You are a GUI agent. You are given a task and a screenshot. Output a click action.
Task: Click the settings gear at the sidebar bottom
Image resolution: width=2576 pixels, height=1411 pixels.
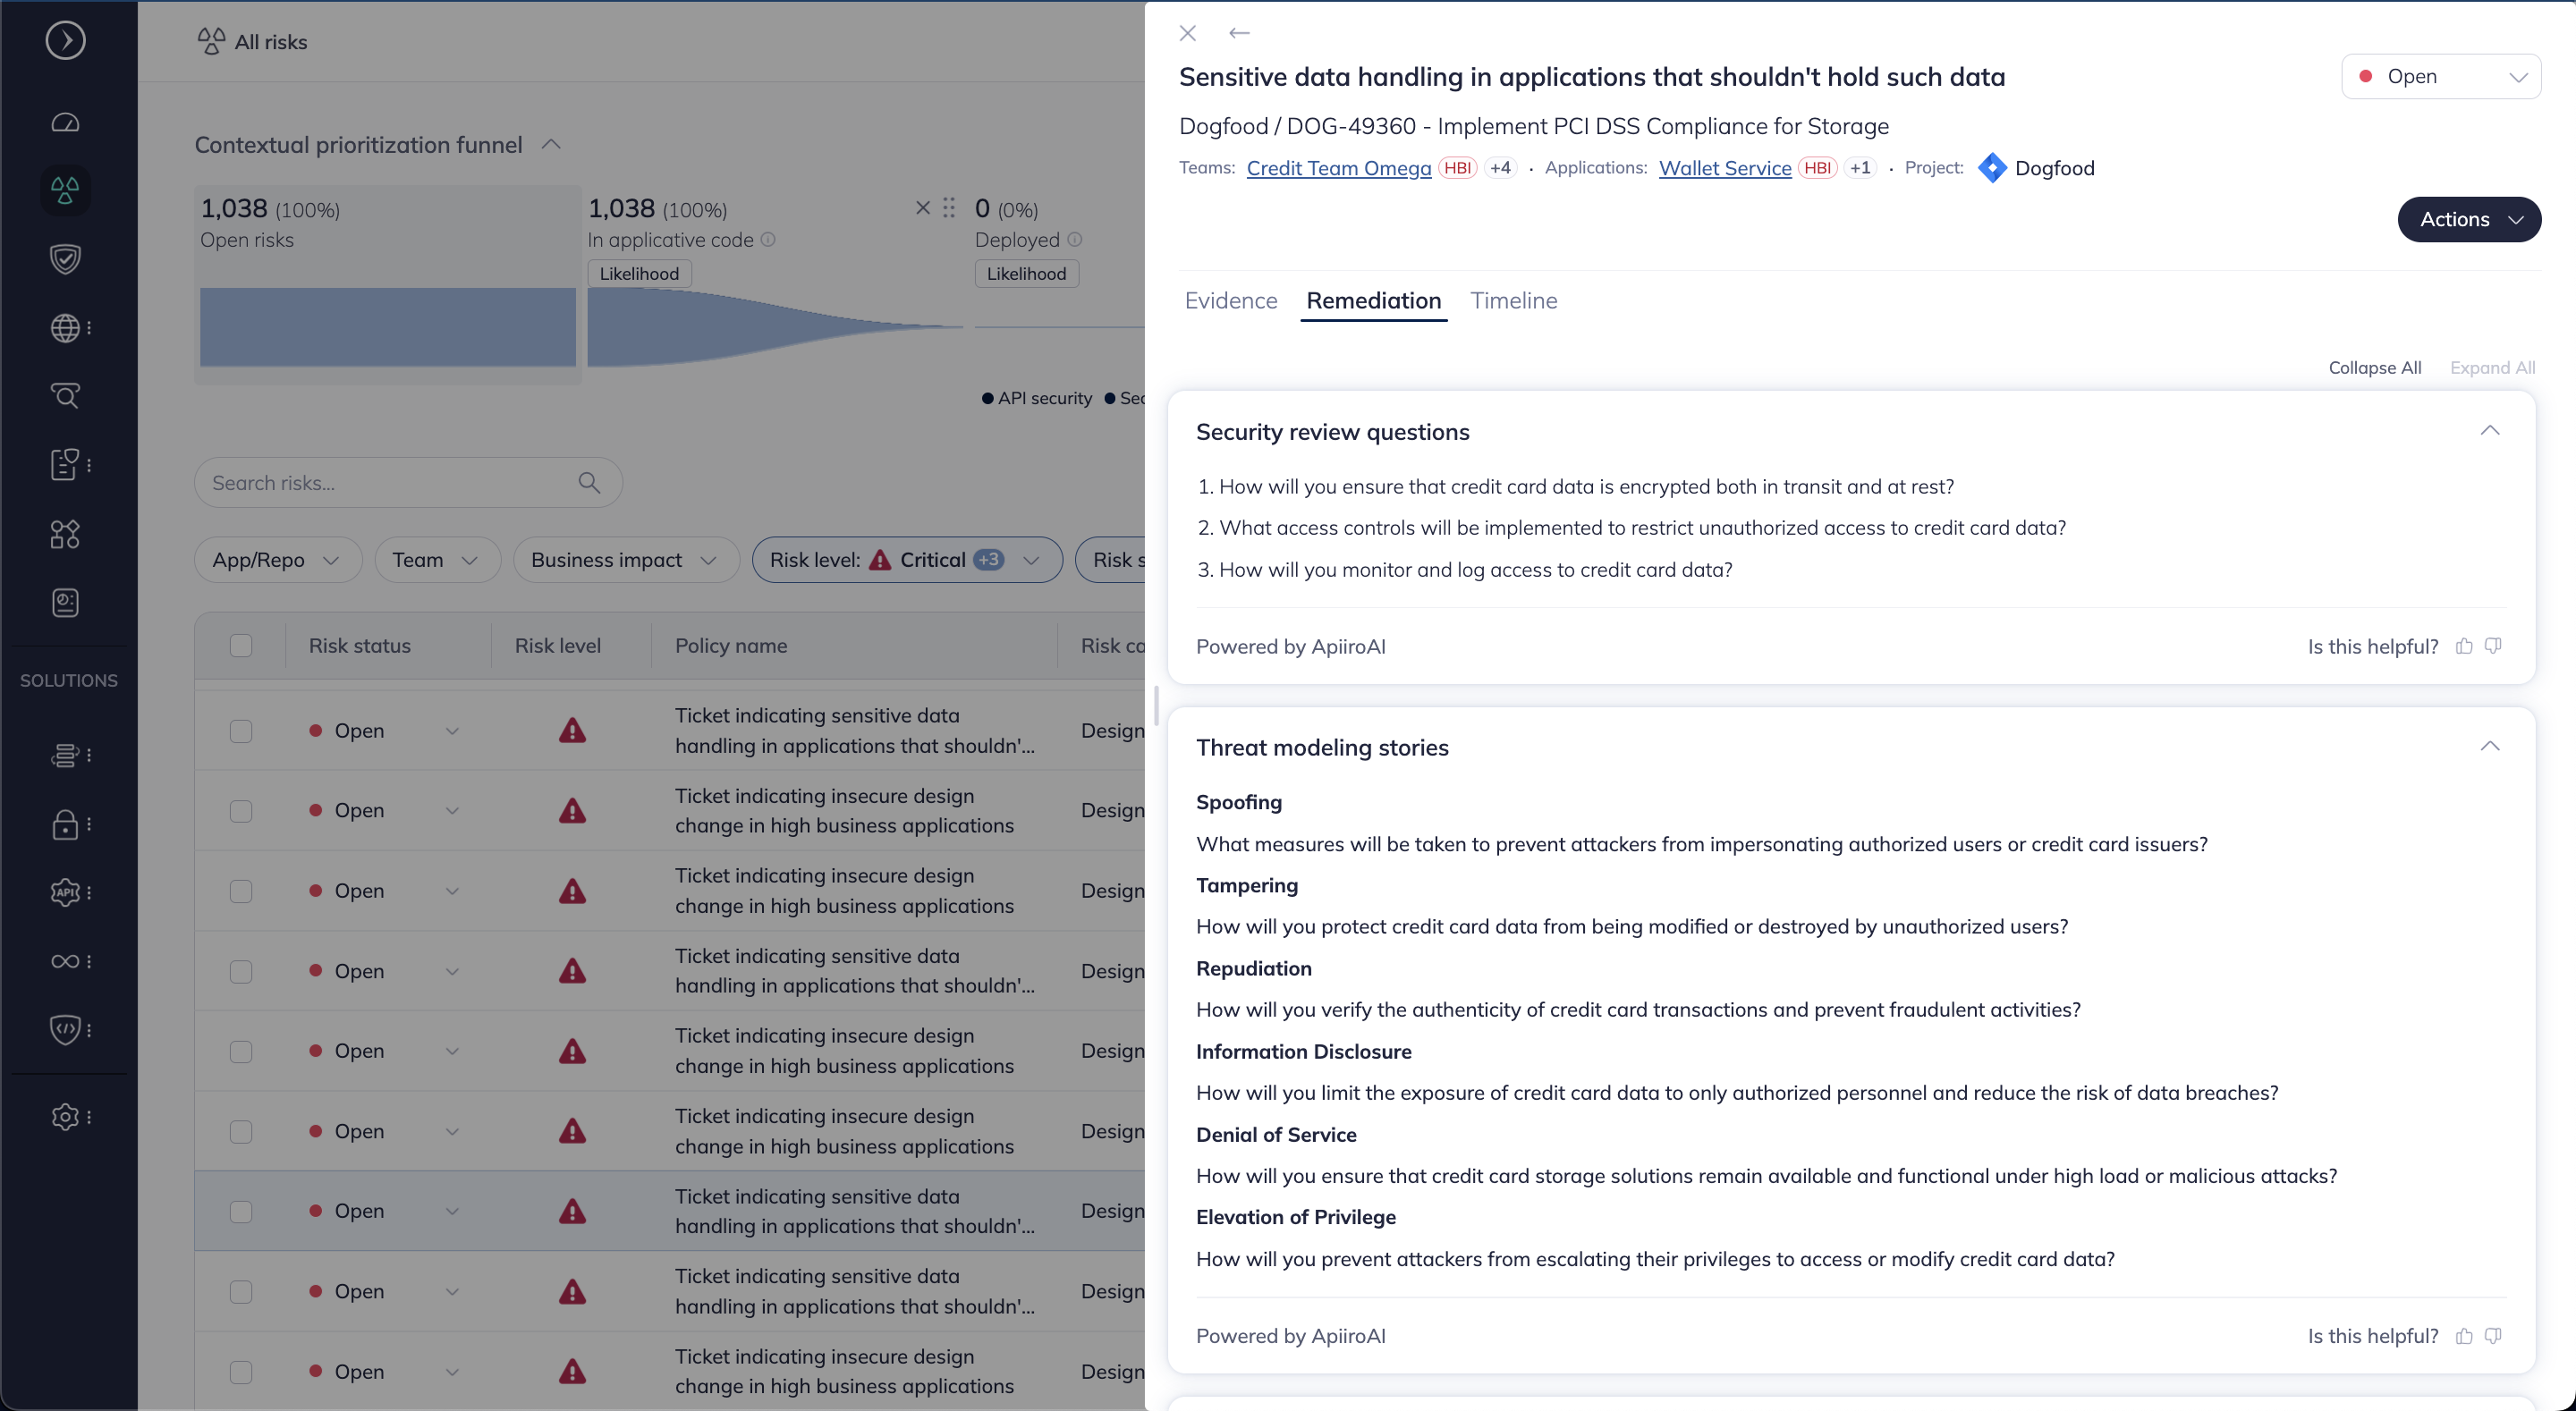coord(64,1117)
